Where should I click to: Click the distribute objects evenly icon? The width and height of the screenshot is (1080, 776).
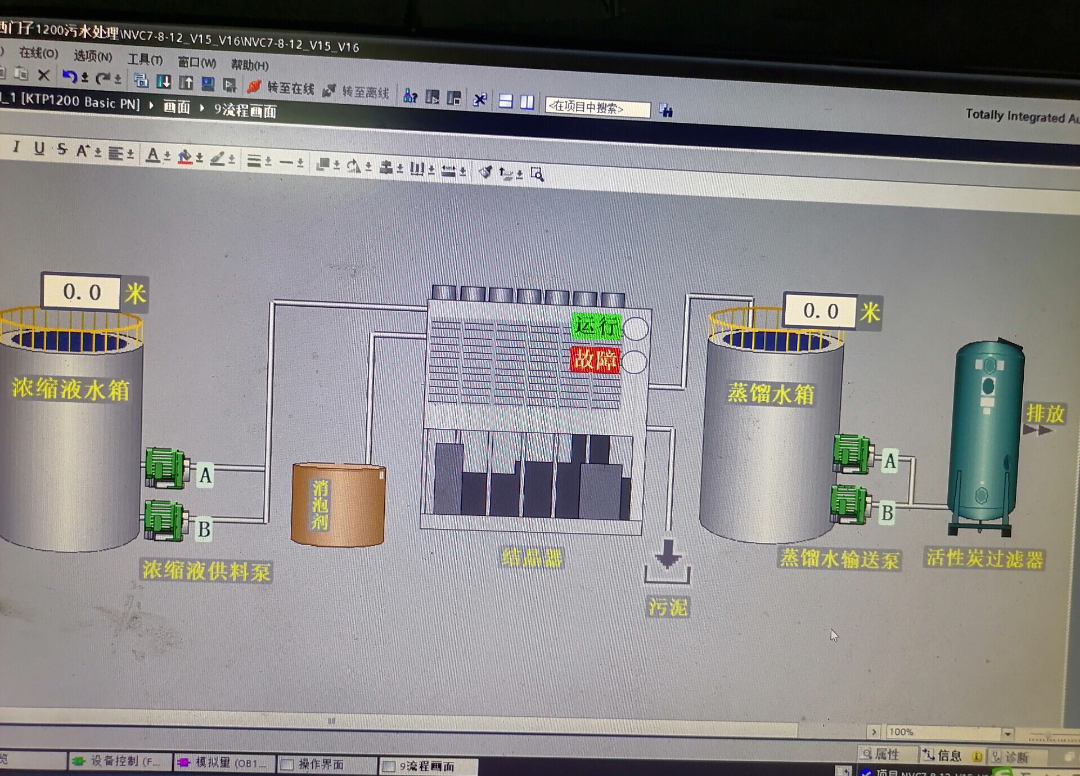(x=417, y=168)
